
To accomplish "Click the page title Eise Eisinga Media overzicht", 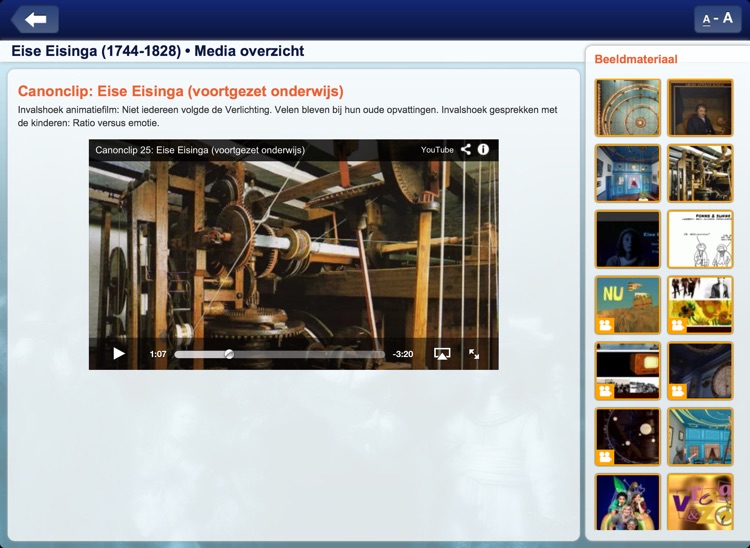I will (157, 51).
